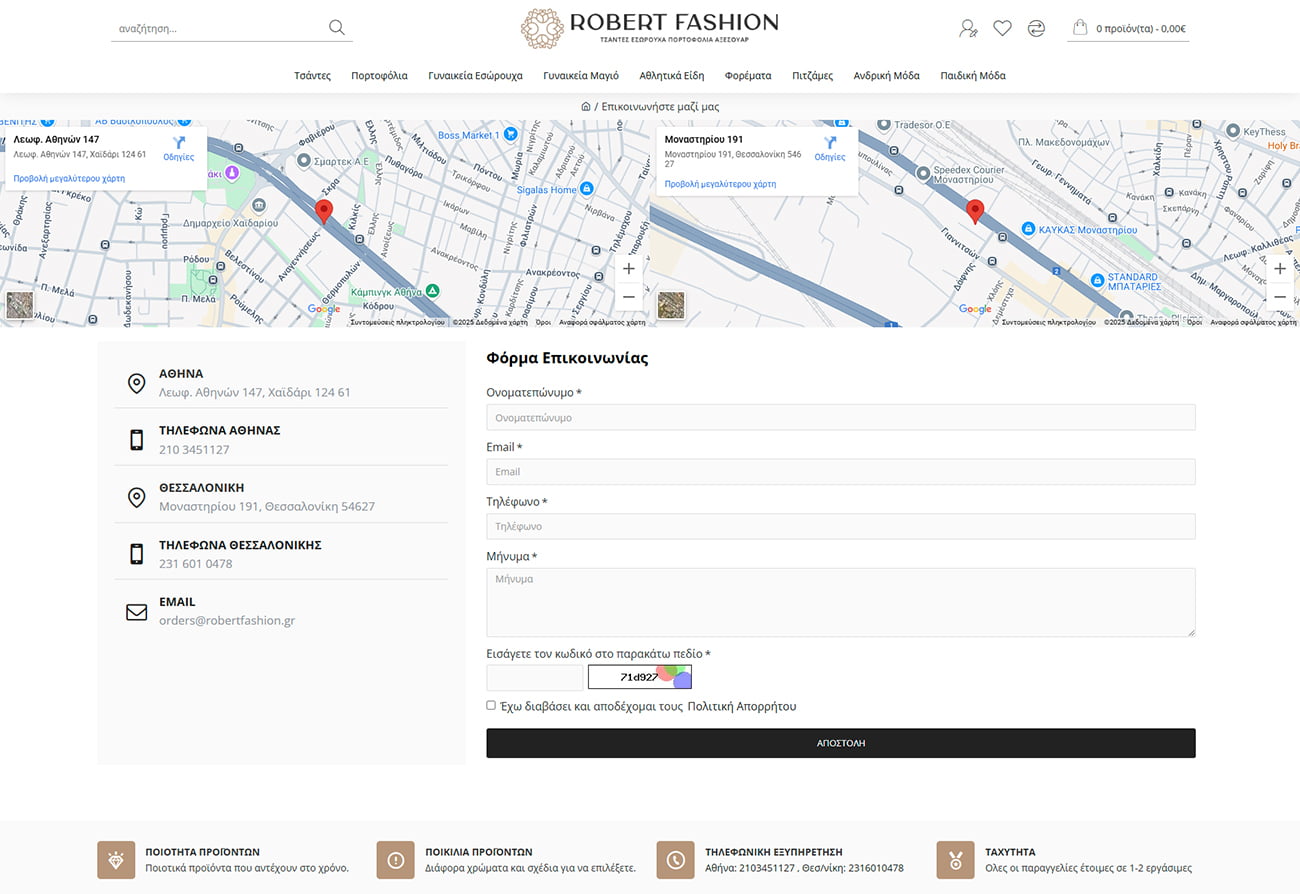Click directions icon on Thessaloniki map
The image size is (1300, 894).
point(830,143)
